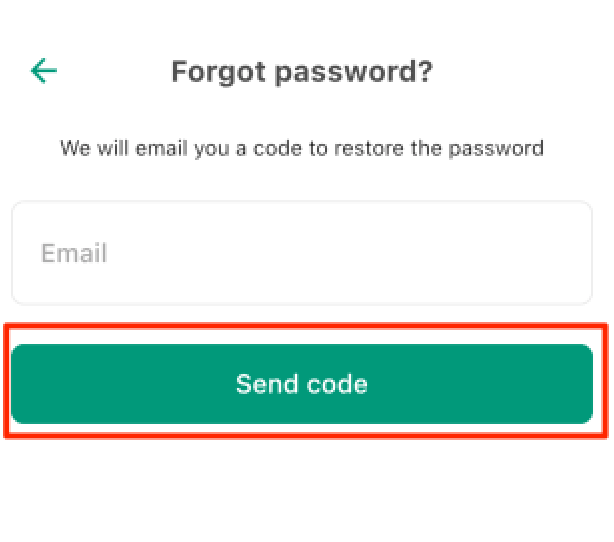Tap the back arrow beside Forgot password
This screenshot has width=614, height=542.
point(44,71)
